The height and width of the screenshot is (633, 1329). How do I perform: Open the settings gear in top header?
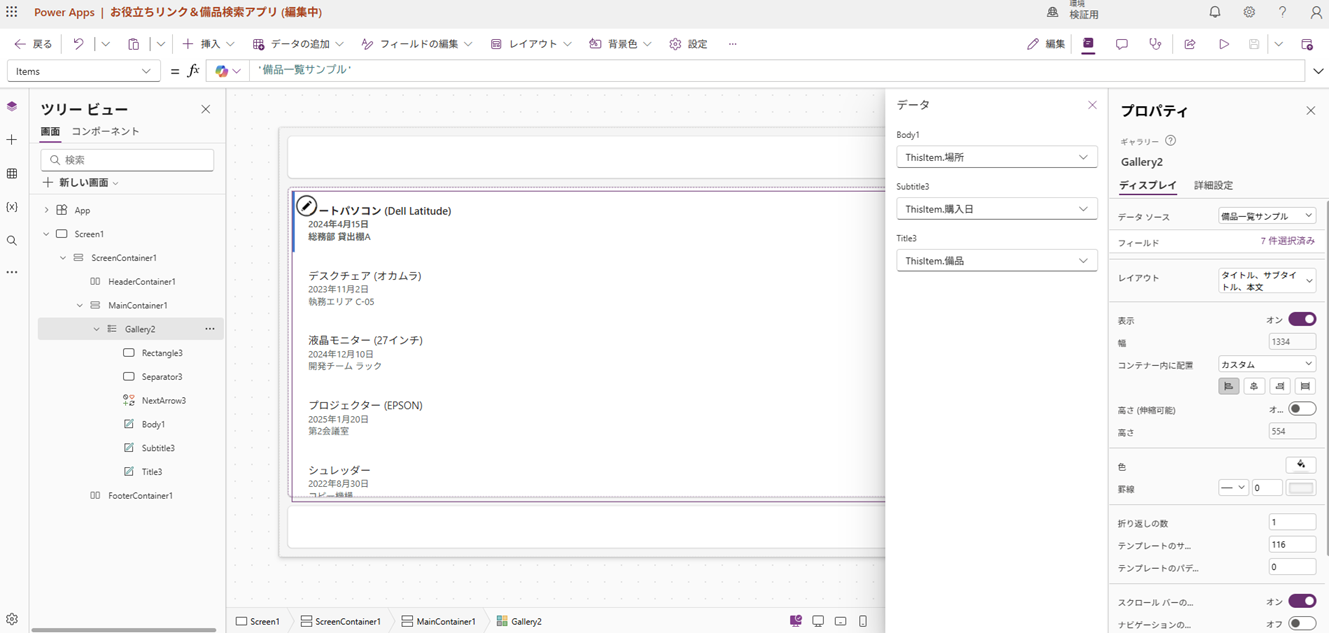tap(1249, 12)
